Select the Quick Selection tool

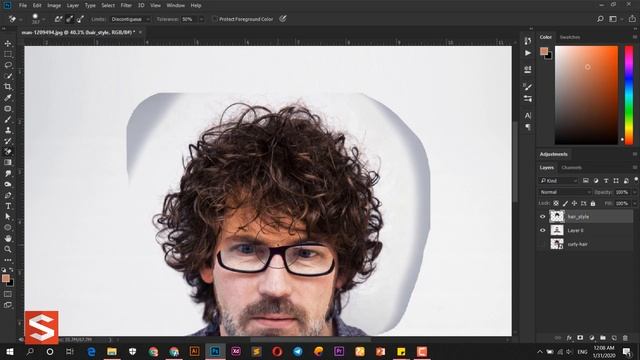[8, 76]
